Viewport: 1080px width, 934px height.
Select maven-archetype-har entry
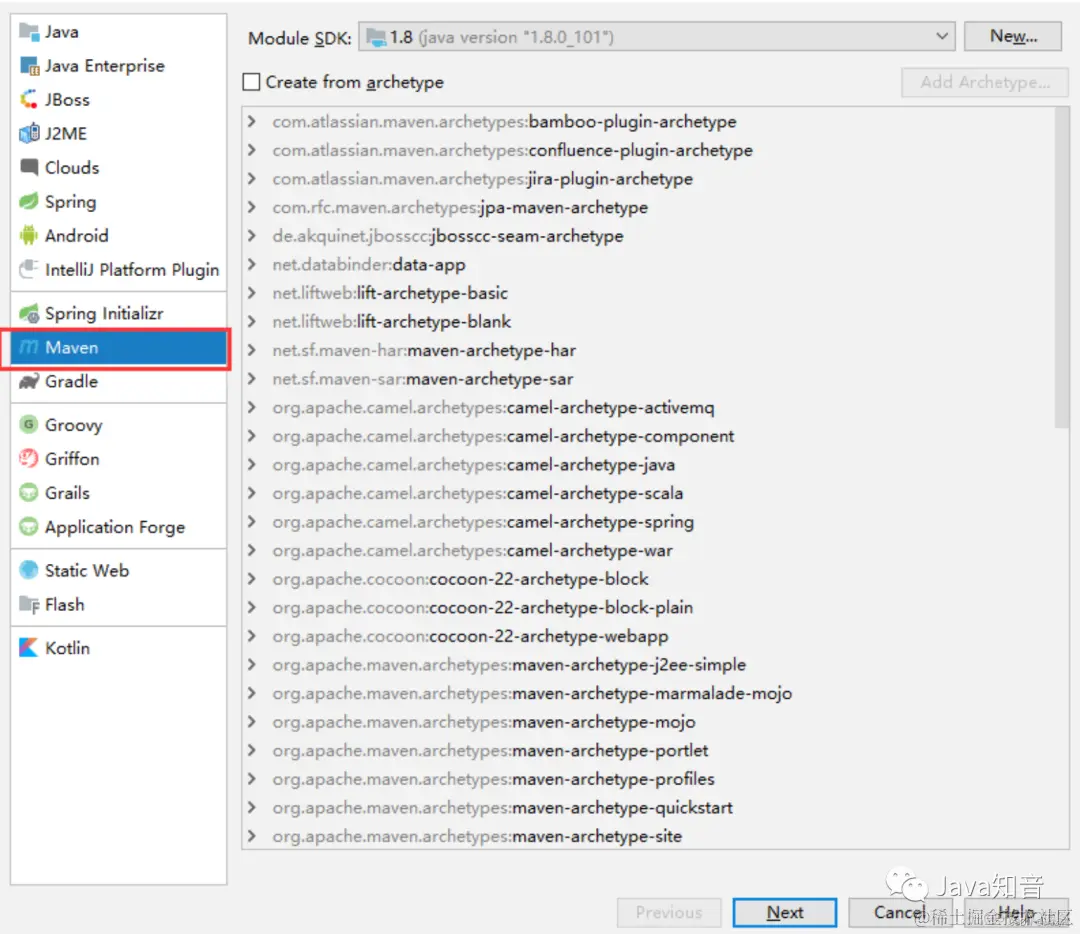(424, 351)
